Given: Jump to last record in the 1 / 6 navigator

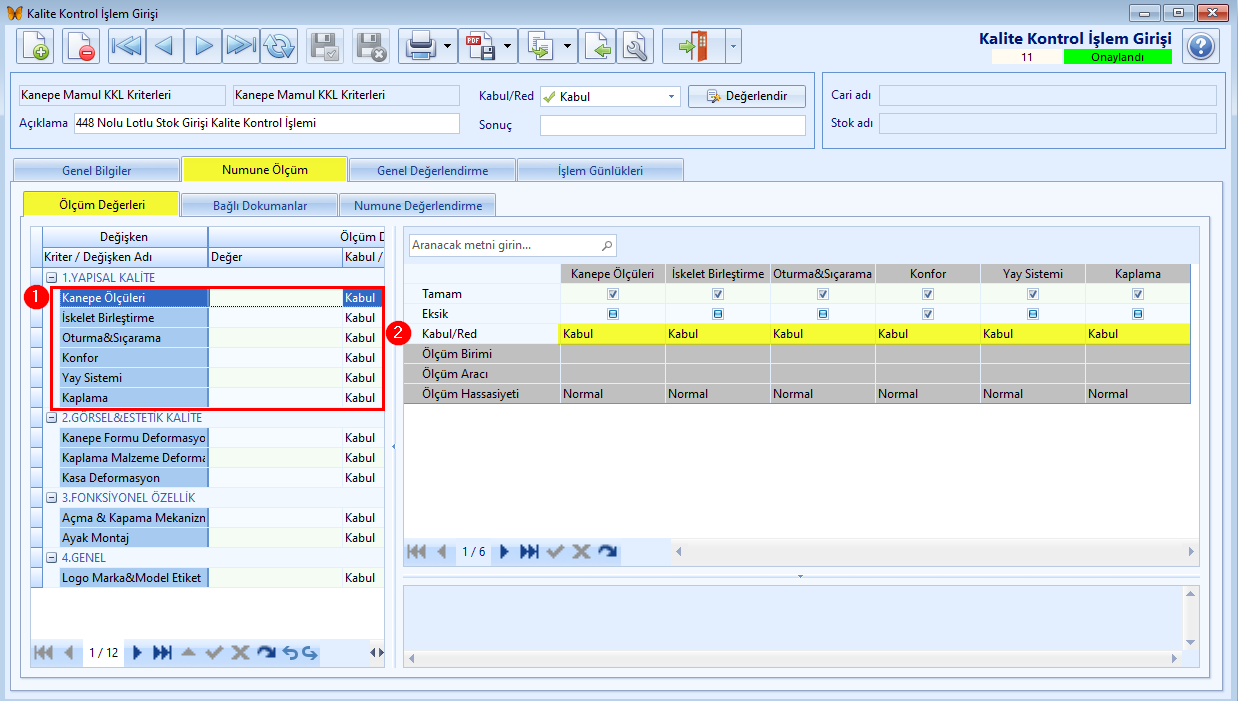Looking at the screenshot, I should coord(530,551).
